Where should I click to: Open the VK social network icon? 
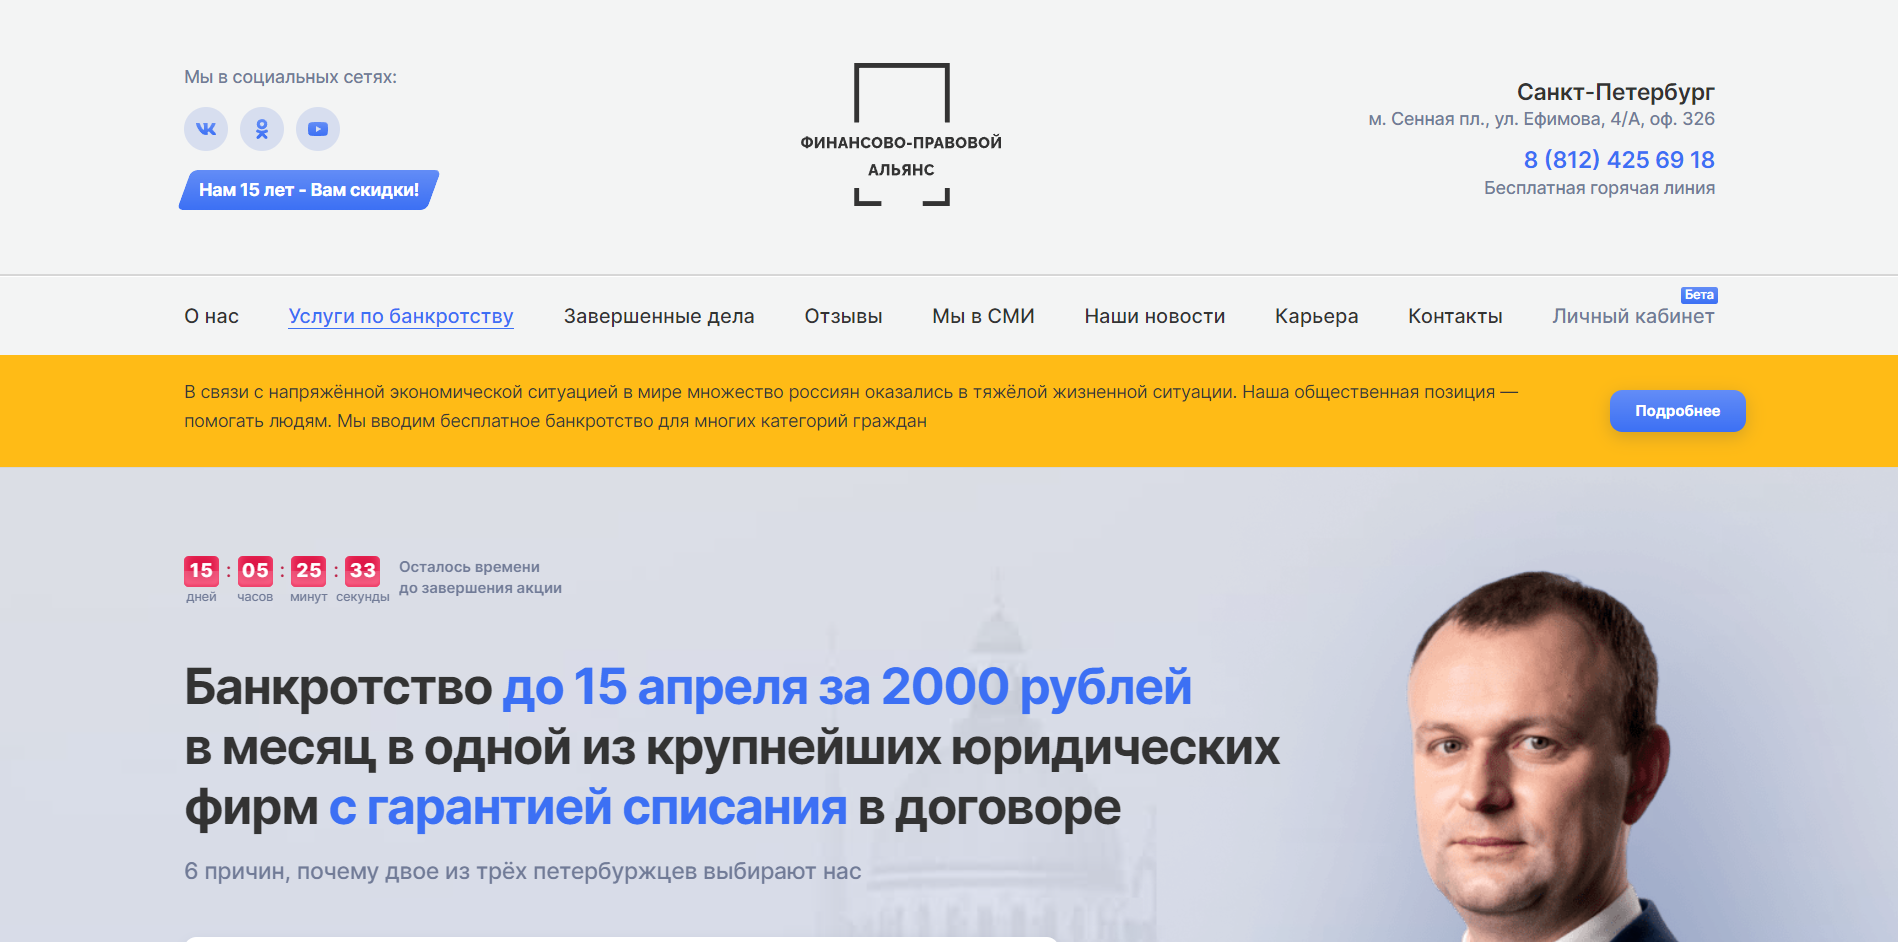(206, 129)
